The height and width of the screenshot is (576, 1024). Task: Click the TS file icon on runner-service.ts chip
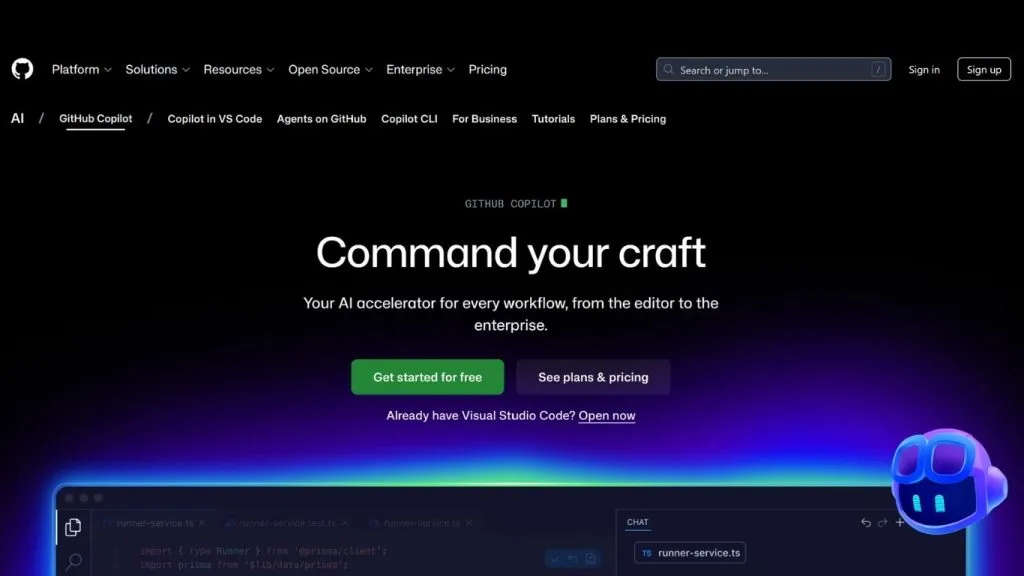click(647, 553)
